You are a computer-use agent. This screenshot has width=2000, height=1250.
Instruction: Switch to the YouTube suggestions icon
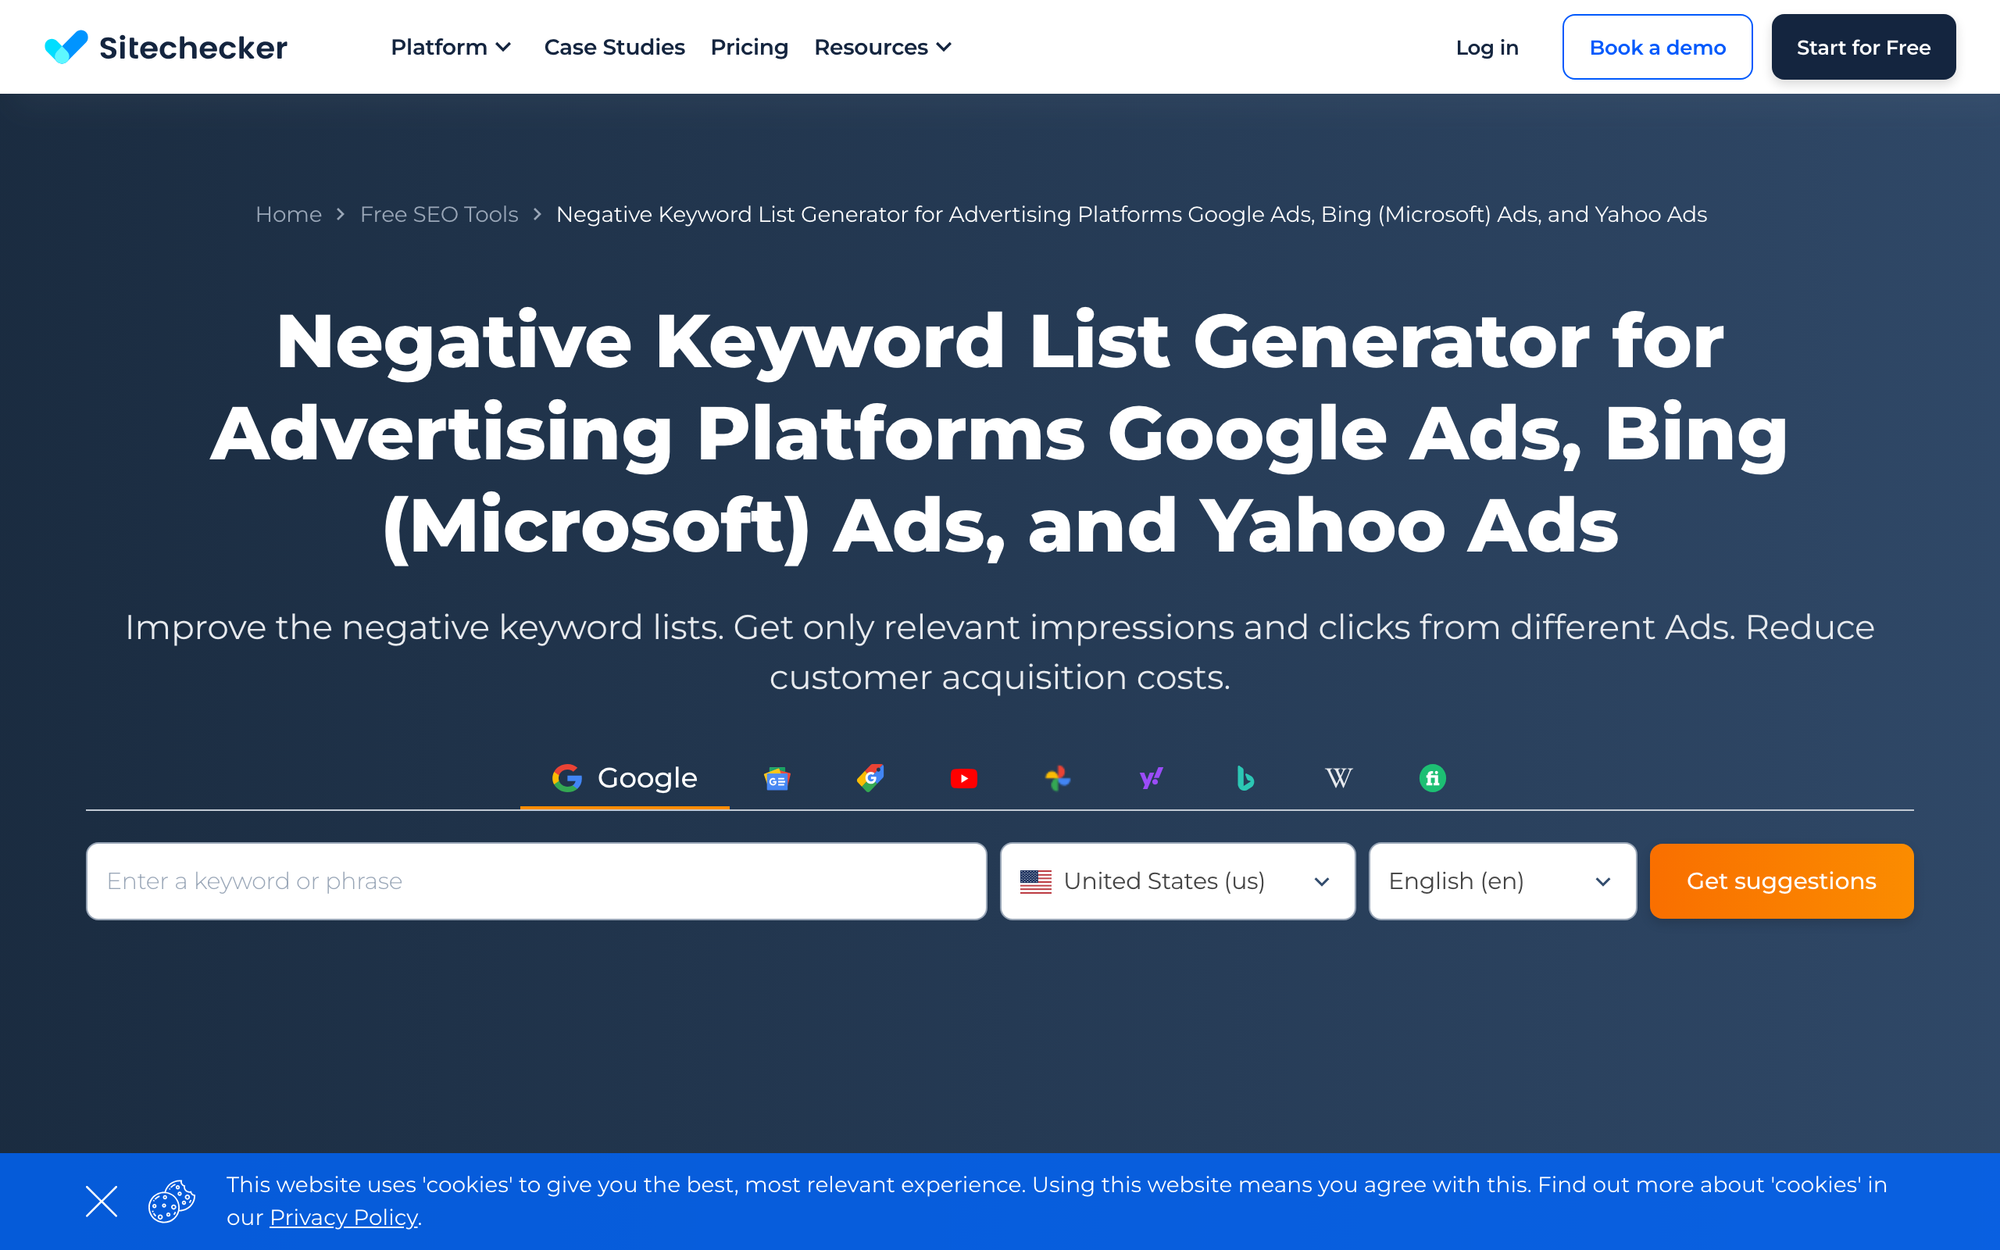point(964,778)
